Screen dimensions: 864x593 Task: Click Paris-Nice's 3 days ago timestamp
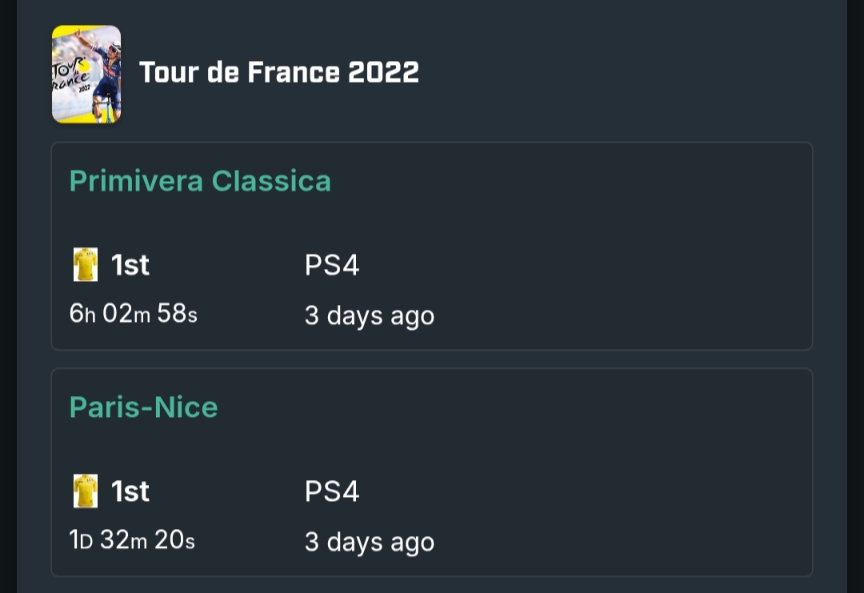coord(369,542)
